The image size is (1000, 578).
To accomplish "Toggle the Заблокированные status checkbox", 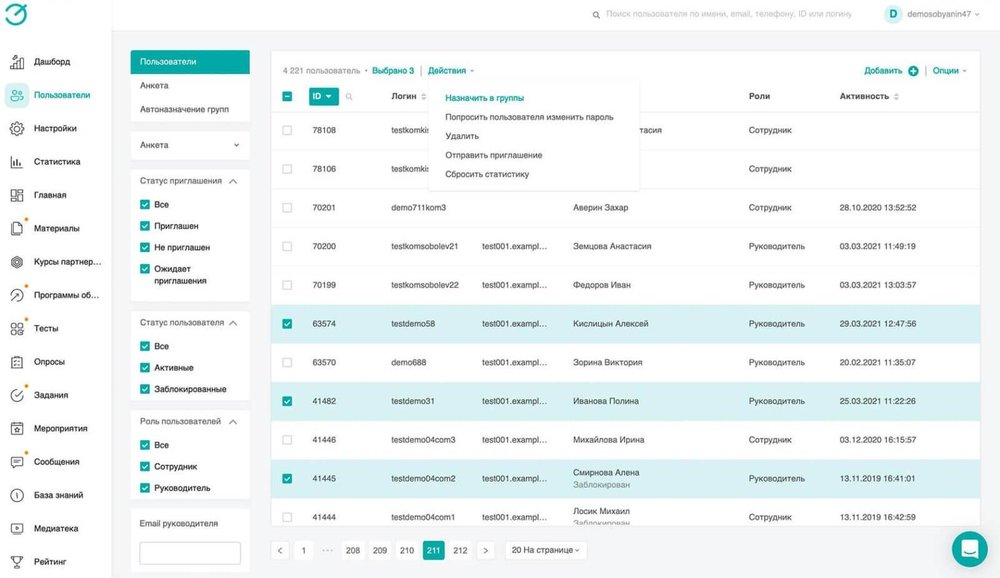I will (145, 389).
